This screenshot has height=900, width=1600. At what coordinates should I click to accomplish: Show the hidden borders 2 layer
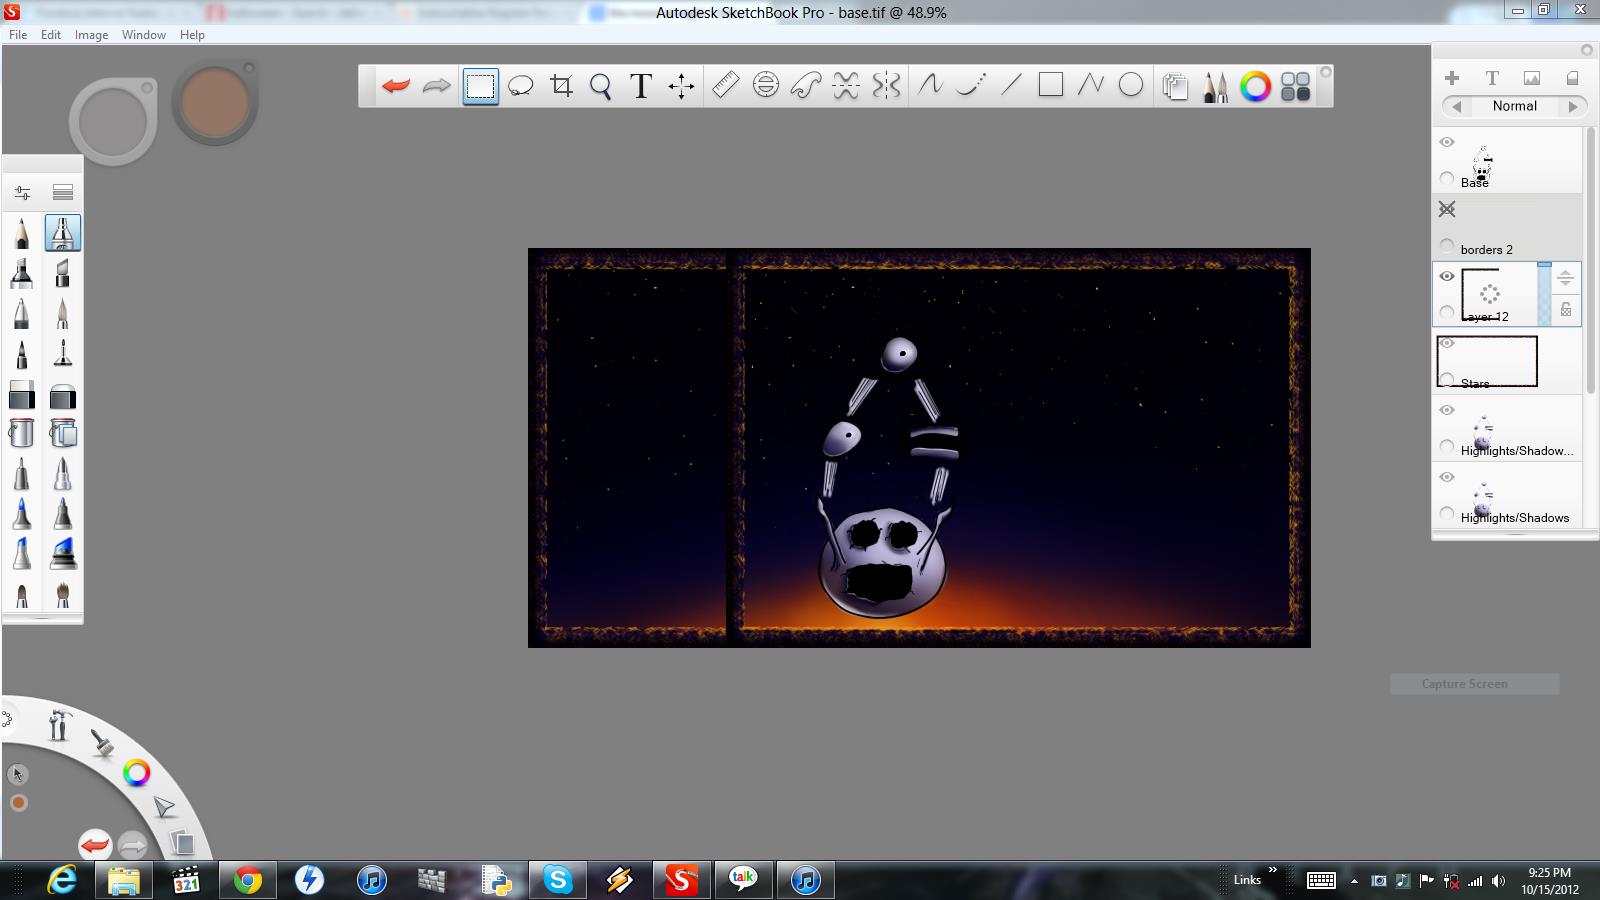point(1447,209)
